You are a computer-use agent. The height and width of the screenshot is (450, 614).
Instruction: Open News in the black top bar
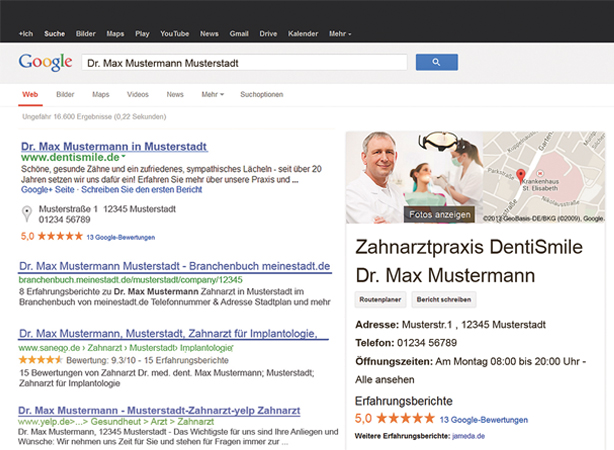[x=209, y=34]
